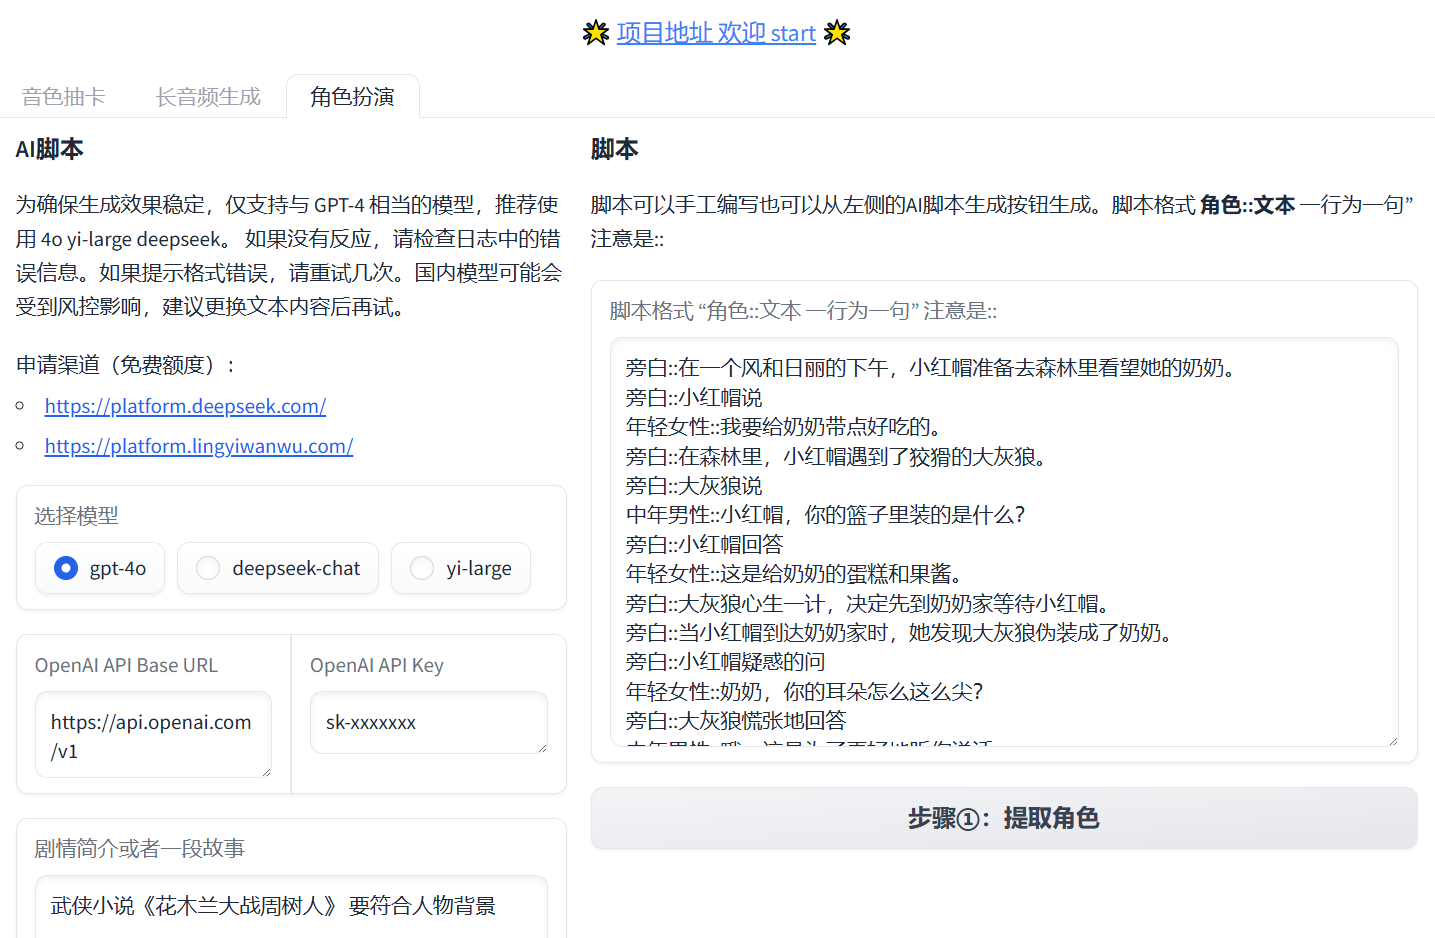Visit the platform.lingyiwanwu.com link
This screenshot has width=1435, height=938.
click(x=198, y=446)
